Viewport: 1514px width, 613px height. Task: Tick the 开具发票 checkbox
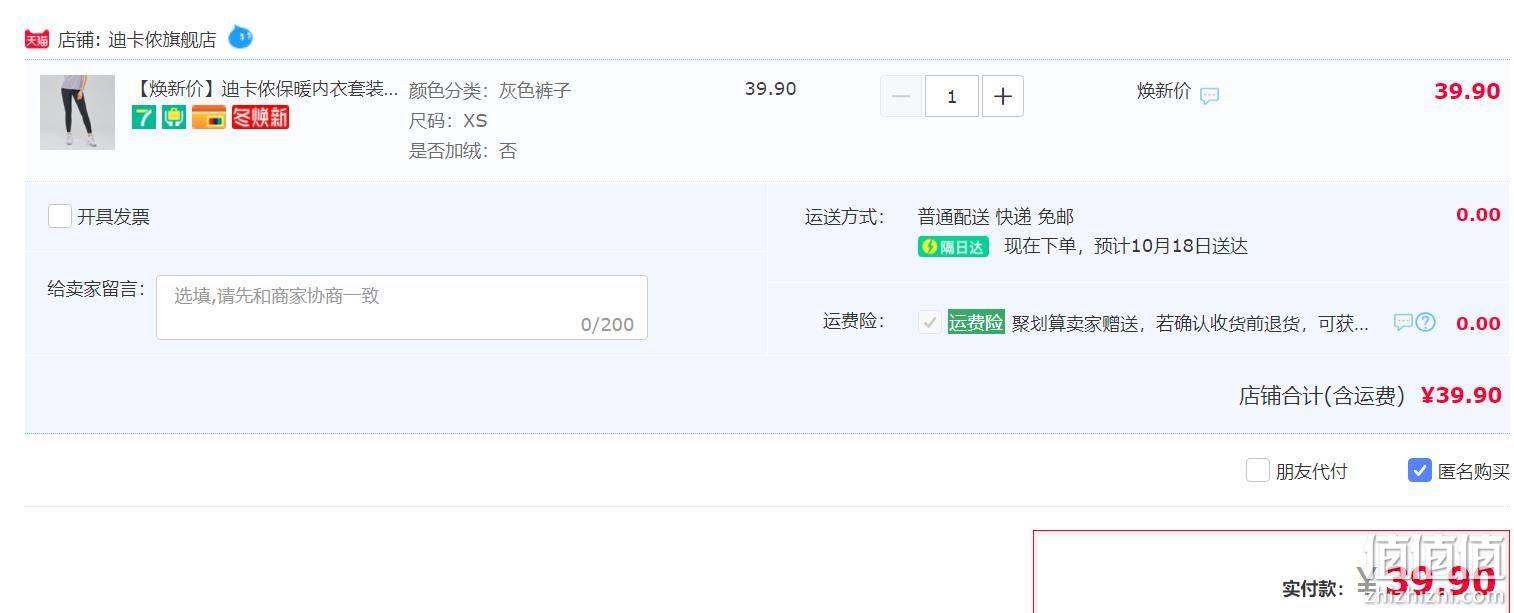pyautogui.click(x=60, y=216)
